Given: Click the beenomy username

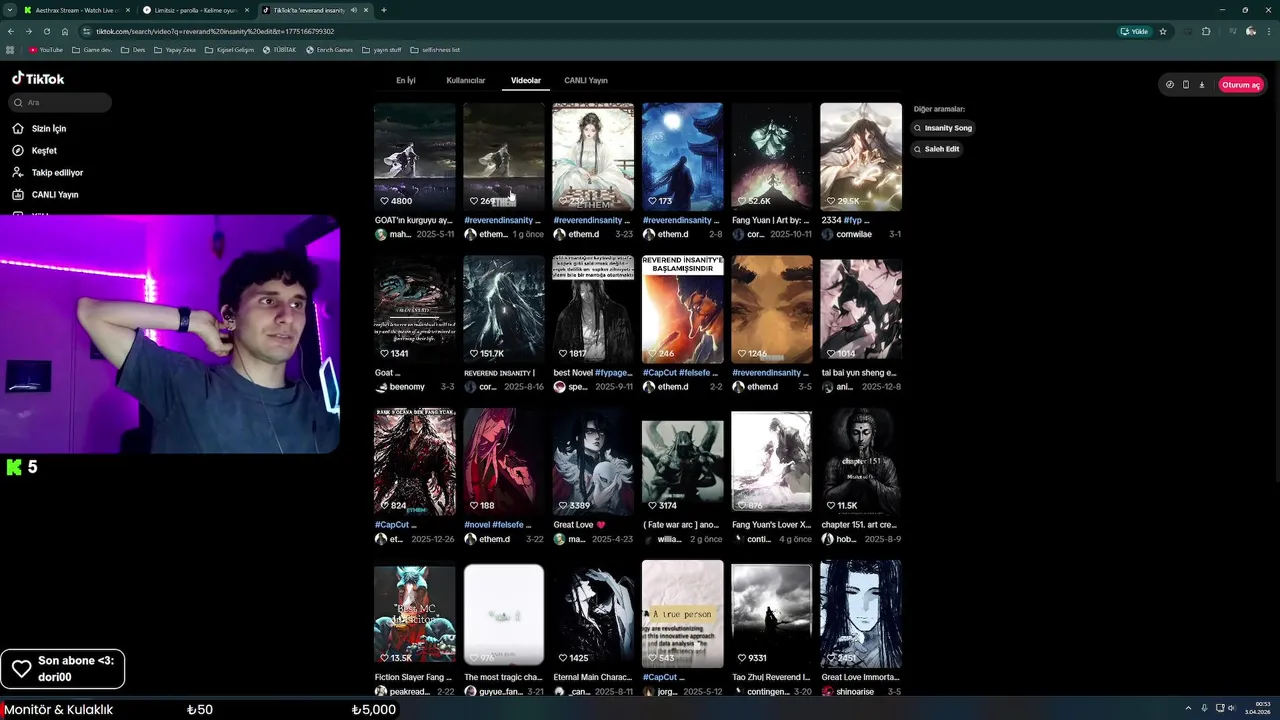Looking at the screenshot, I should (x=407, y=387).
